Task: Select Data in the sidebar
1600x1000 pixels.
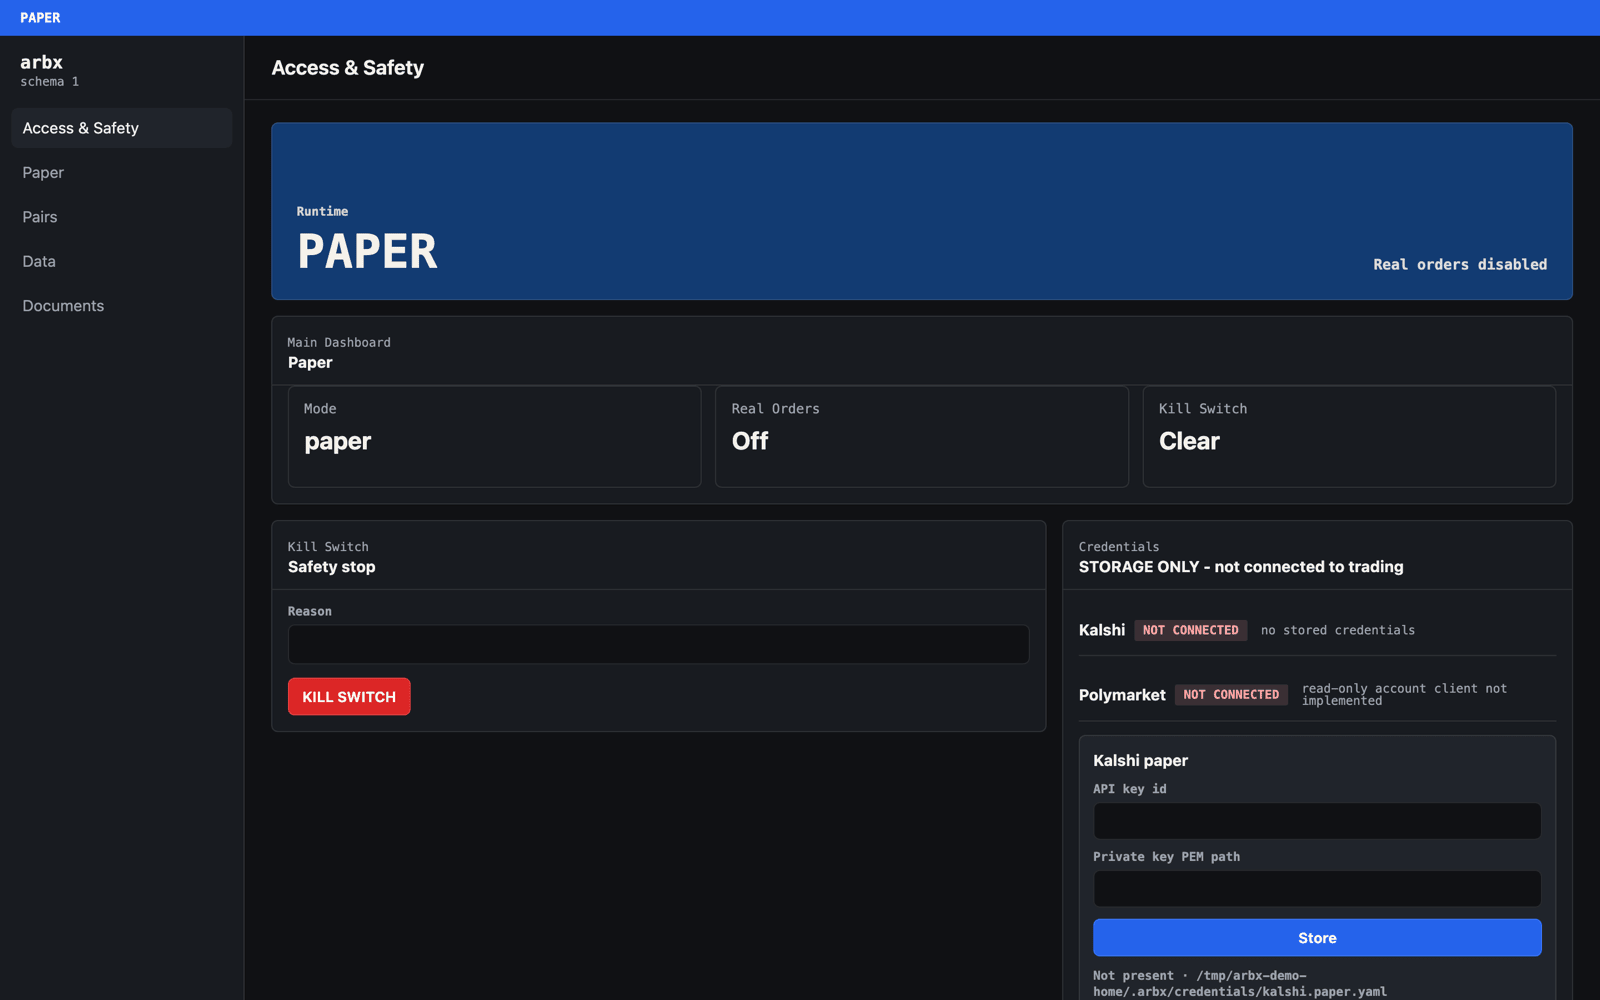Action: pos(121,261)
